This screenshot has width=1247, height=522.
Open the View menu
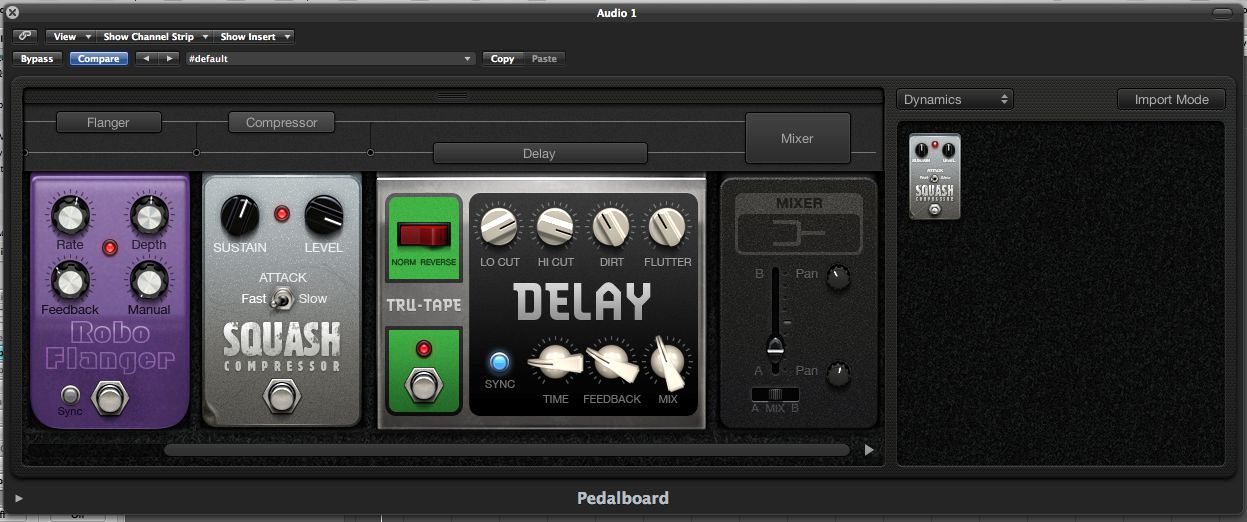pyautogui.click(x=70, y=37)
